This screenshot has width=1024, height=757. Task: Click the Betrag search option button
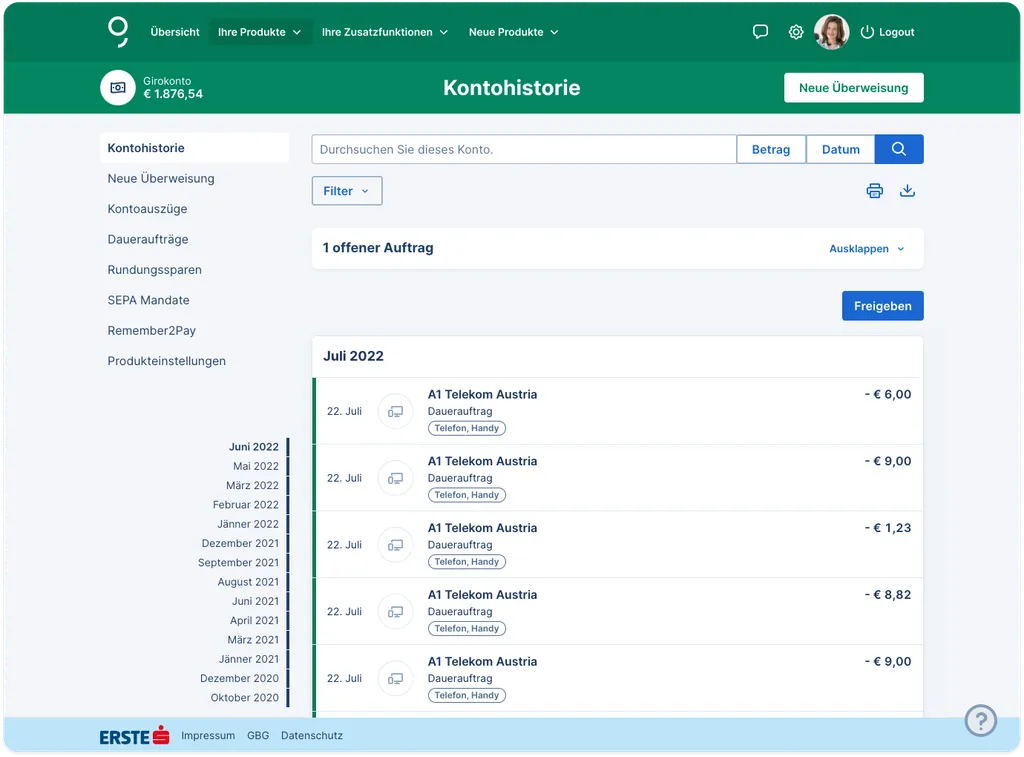click(x=771, y=149)
